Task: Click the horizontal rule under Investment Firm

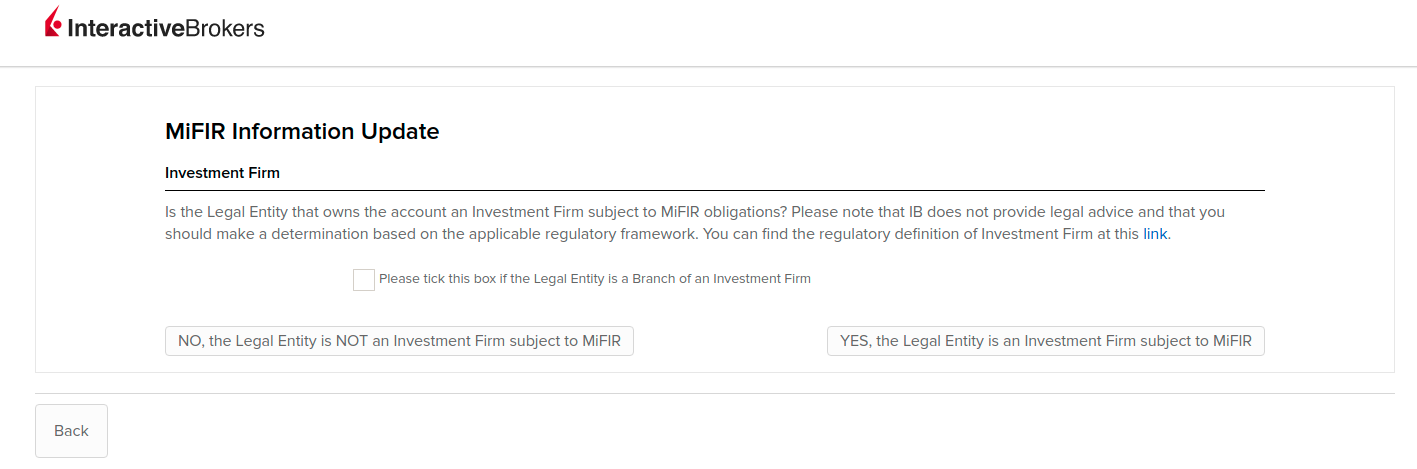Action: [715, 190]
